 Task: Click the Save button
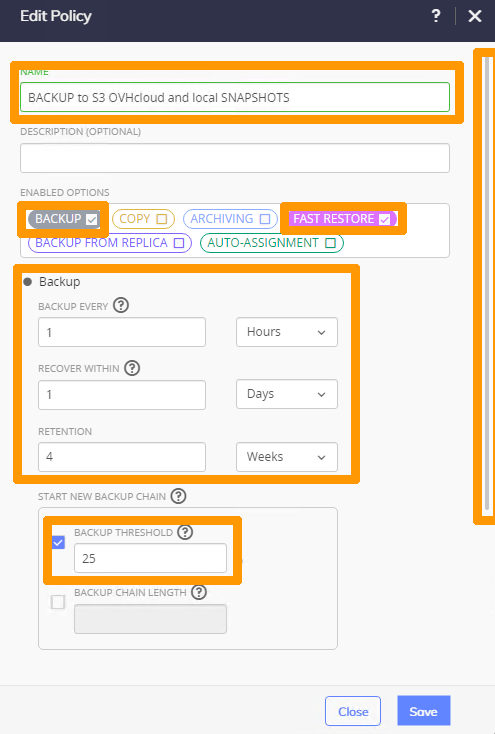(424, 711)
